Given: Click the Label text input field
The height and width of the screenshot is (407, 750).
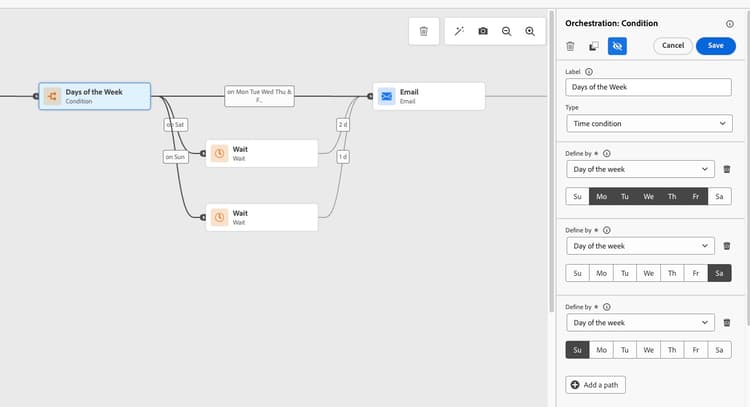Looking at the screenshot, I should [x=649, y=87].
